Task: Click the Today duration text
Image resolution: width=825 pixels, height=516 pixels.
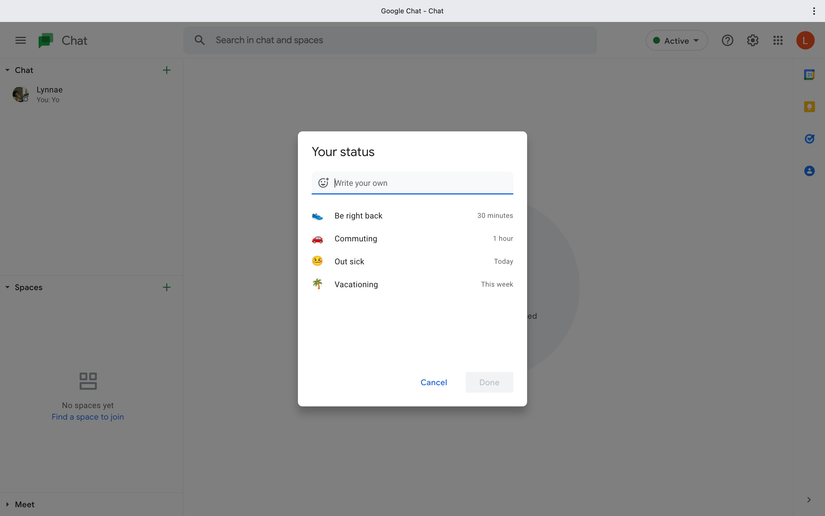Action: click(x=503, y=261)
